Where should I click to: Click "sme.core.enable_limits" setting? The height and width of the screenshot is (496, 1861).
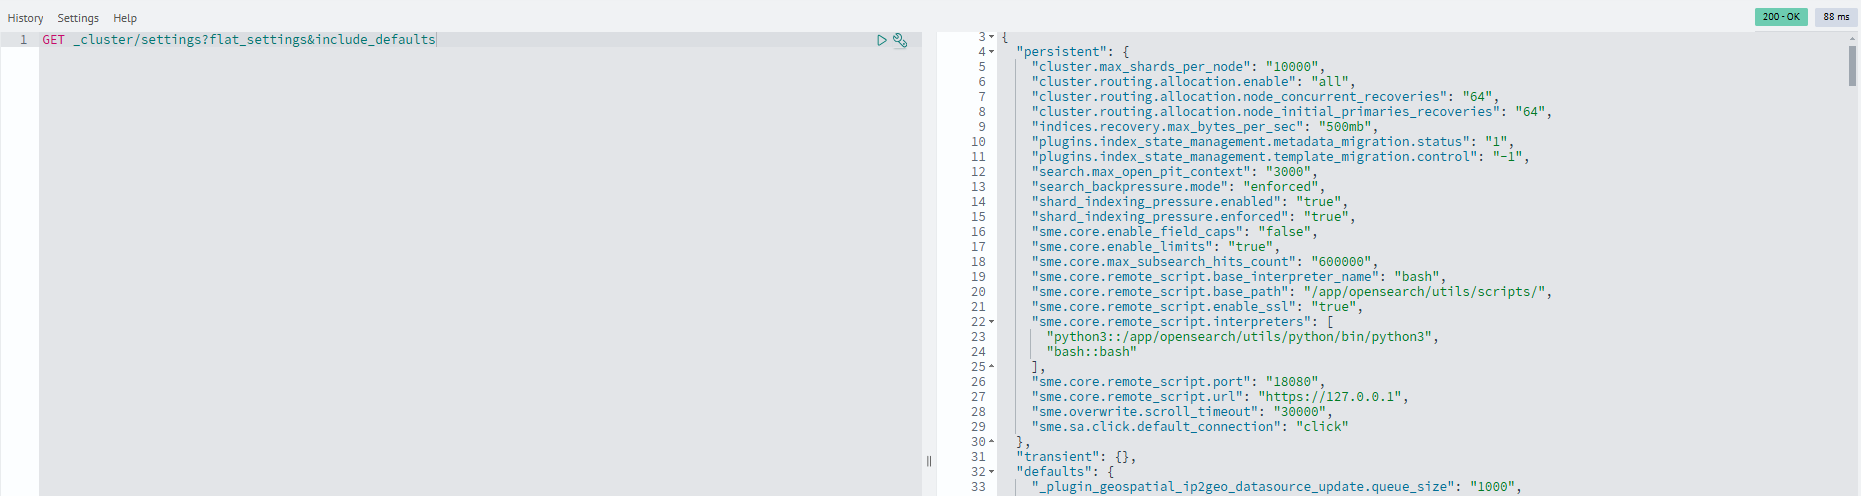(x=1156, y=247)
